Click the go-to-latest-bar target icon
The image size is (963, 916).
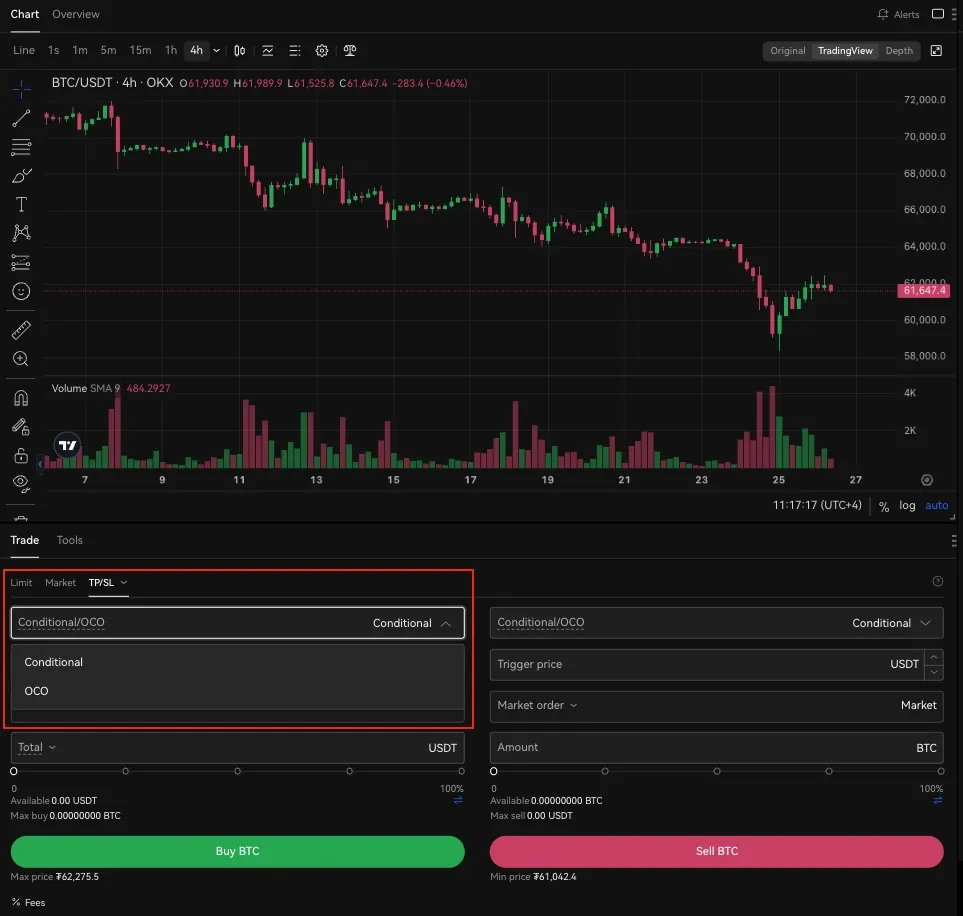927,480
